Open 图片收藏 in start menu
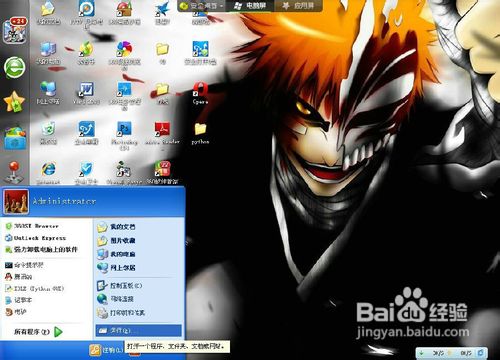Screen dimensions: 500x360 coord(116,240)
